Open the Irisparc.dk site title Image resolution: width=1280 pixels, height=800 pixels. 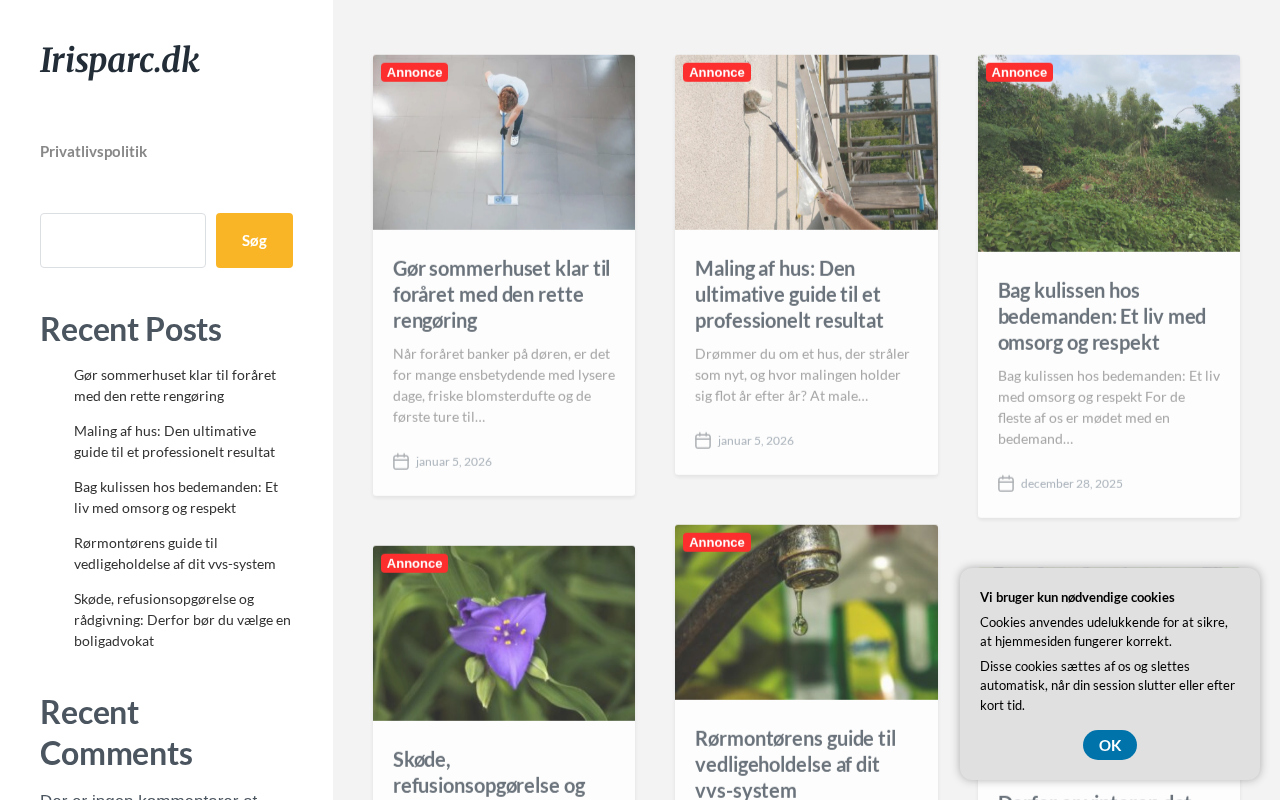click(120, 60)
